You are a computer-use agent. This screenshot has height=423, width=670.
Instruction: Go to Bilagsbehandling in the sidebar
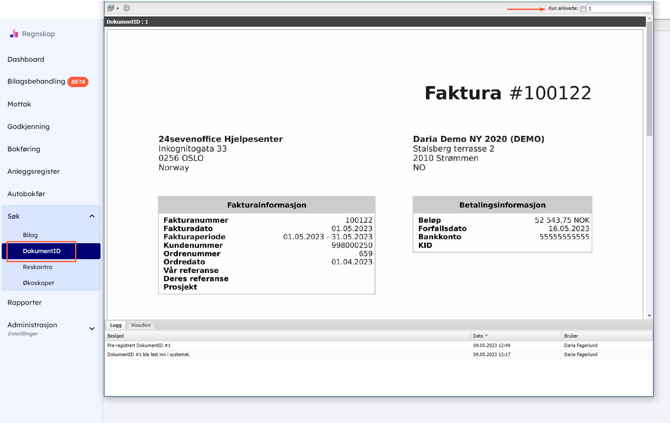click(35, 82)
